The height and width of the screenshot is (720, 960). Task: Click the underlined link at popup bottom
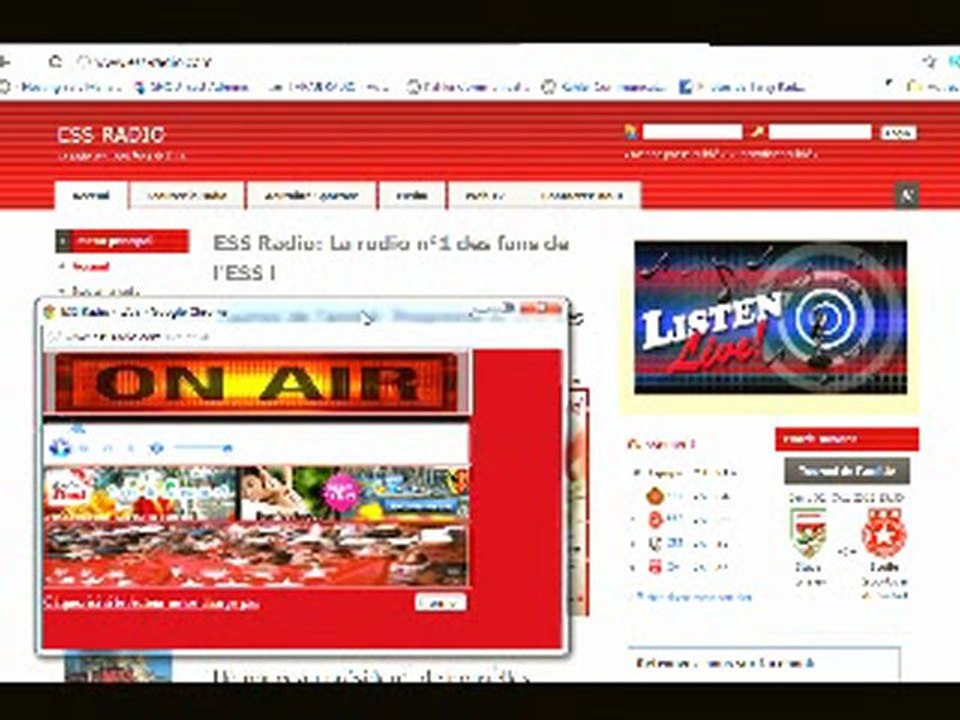[x=152, y=604]
